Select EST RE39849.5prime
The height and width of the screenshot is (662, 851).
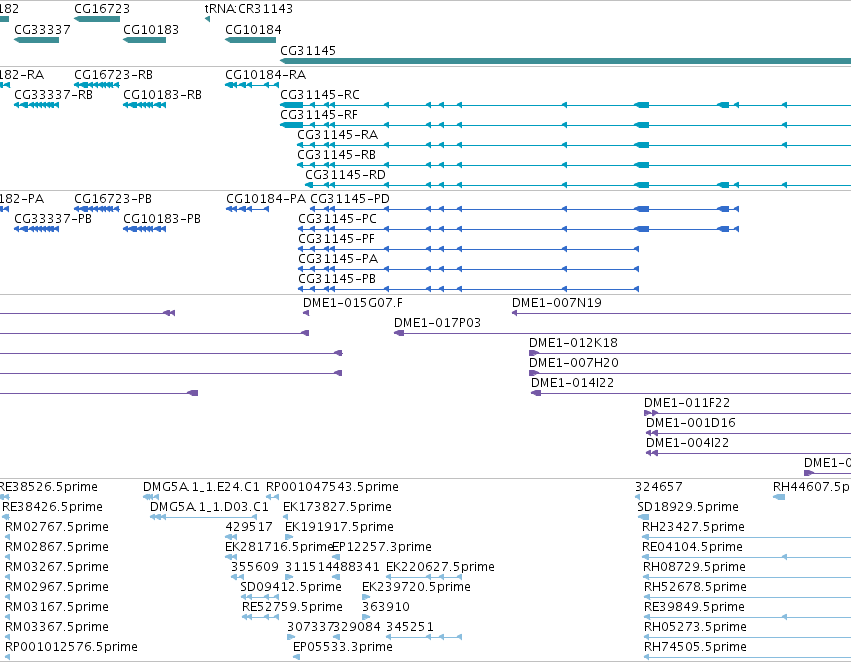pyautogui.click(x=694, y=607)
